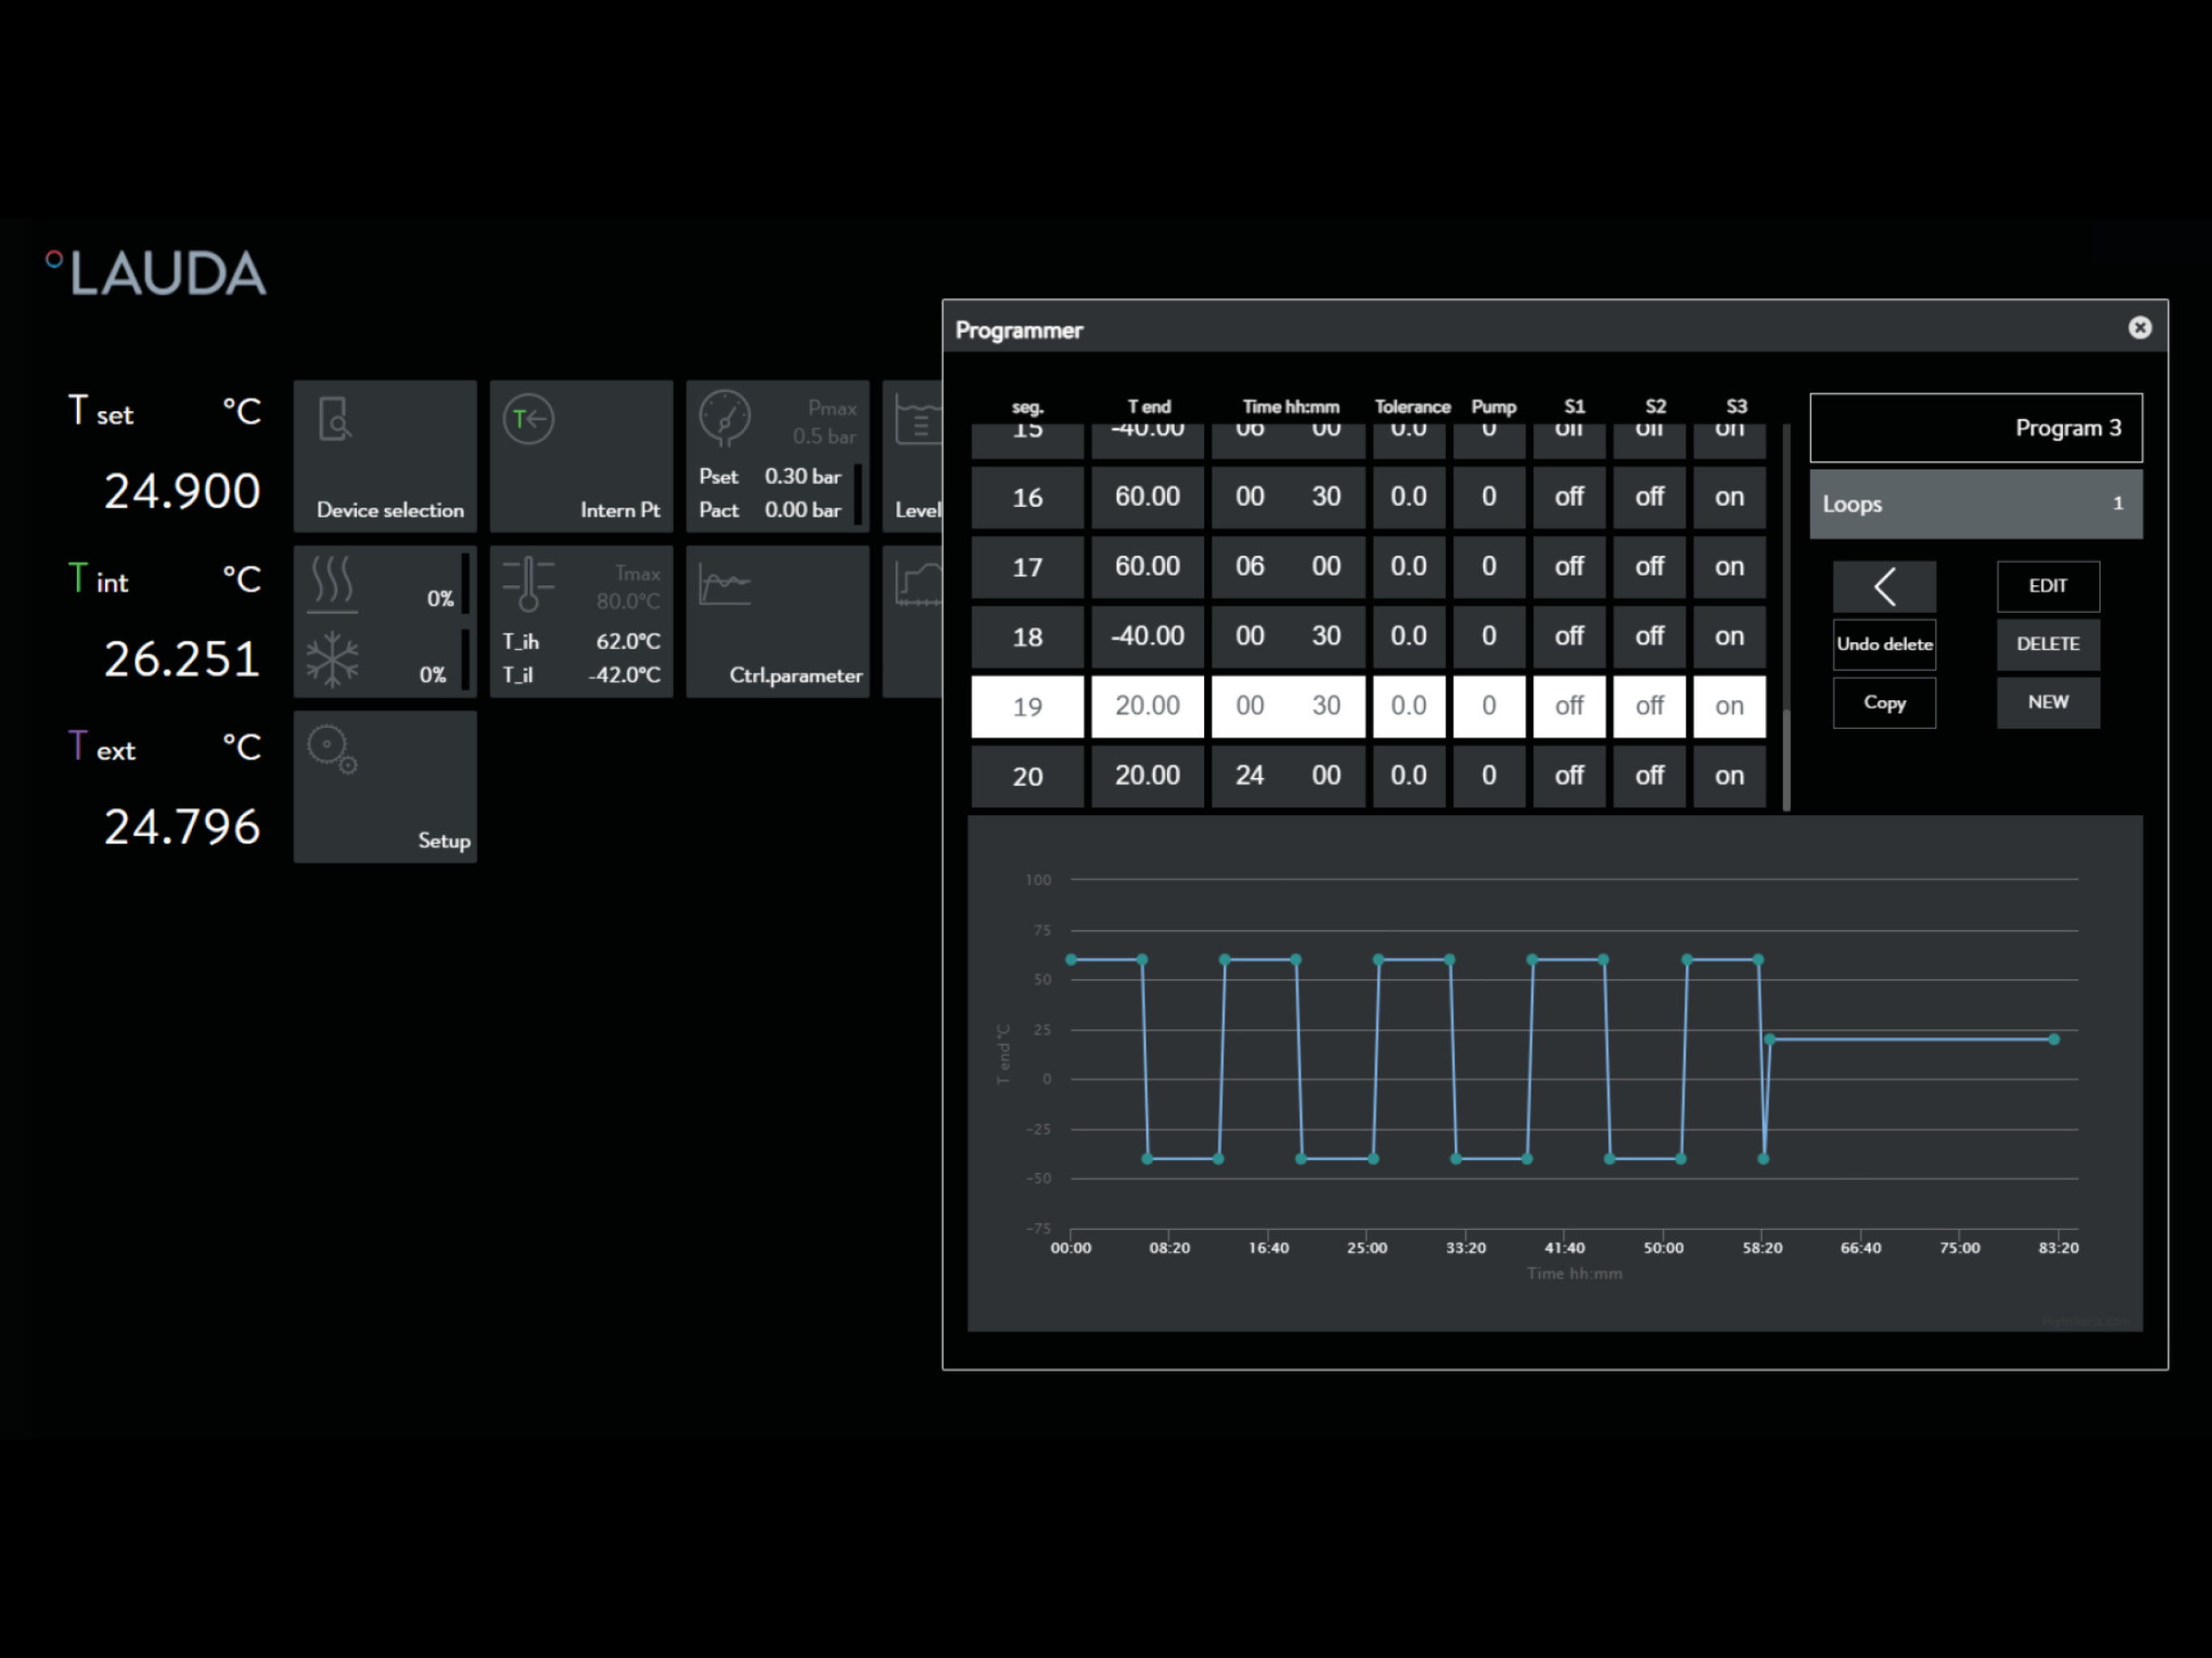2212x1658 pixels.
Task: Toggle S3 on in segment 17
Action: (x=1729, y=567)
